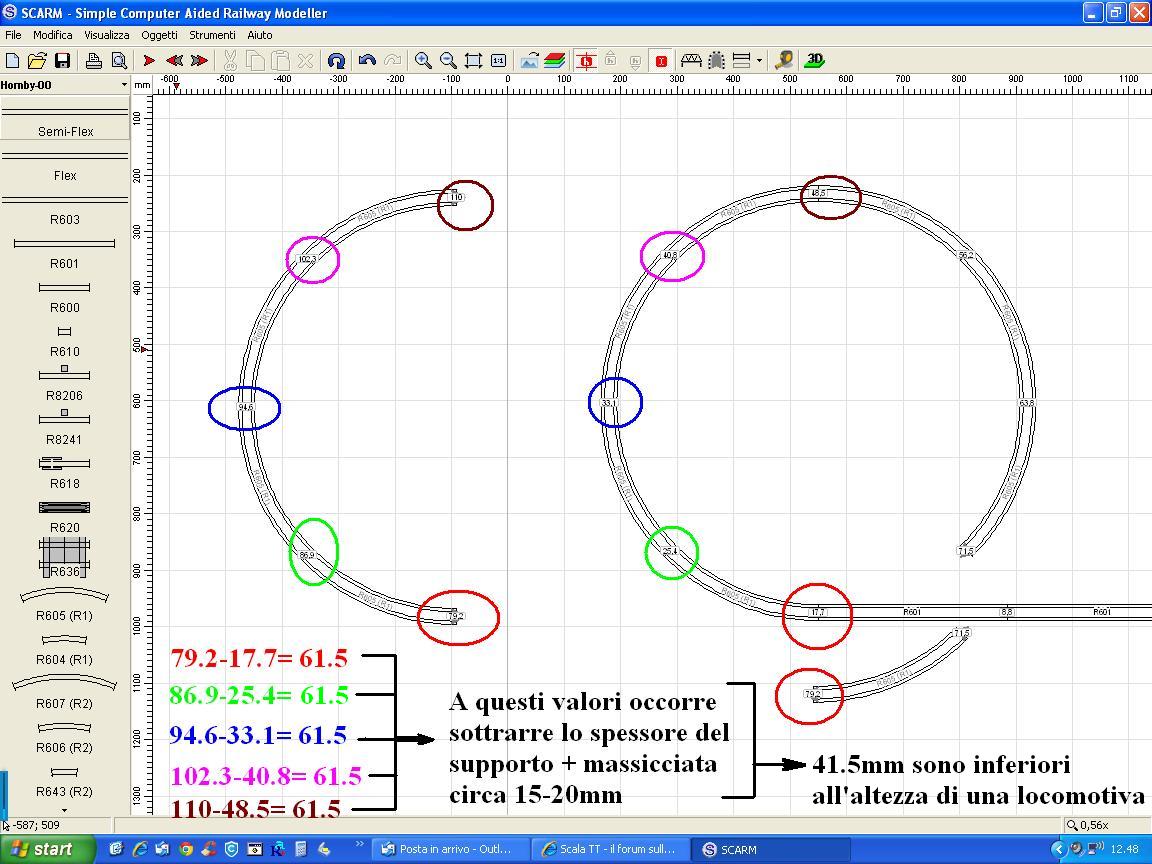
Task: Open the Strumenti menu
Action: (212, 35)
